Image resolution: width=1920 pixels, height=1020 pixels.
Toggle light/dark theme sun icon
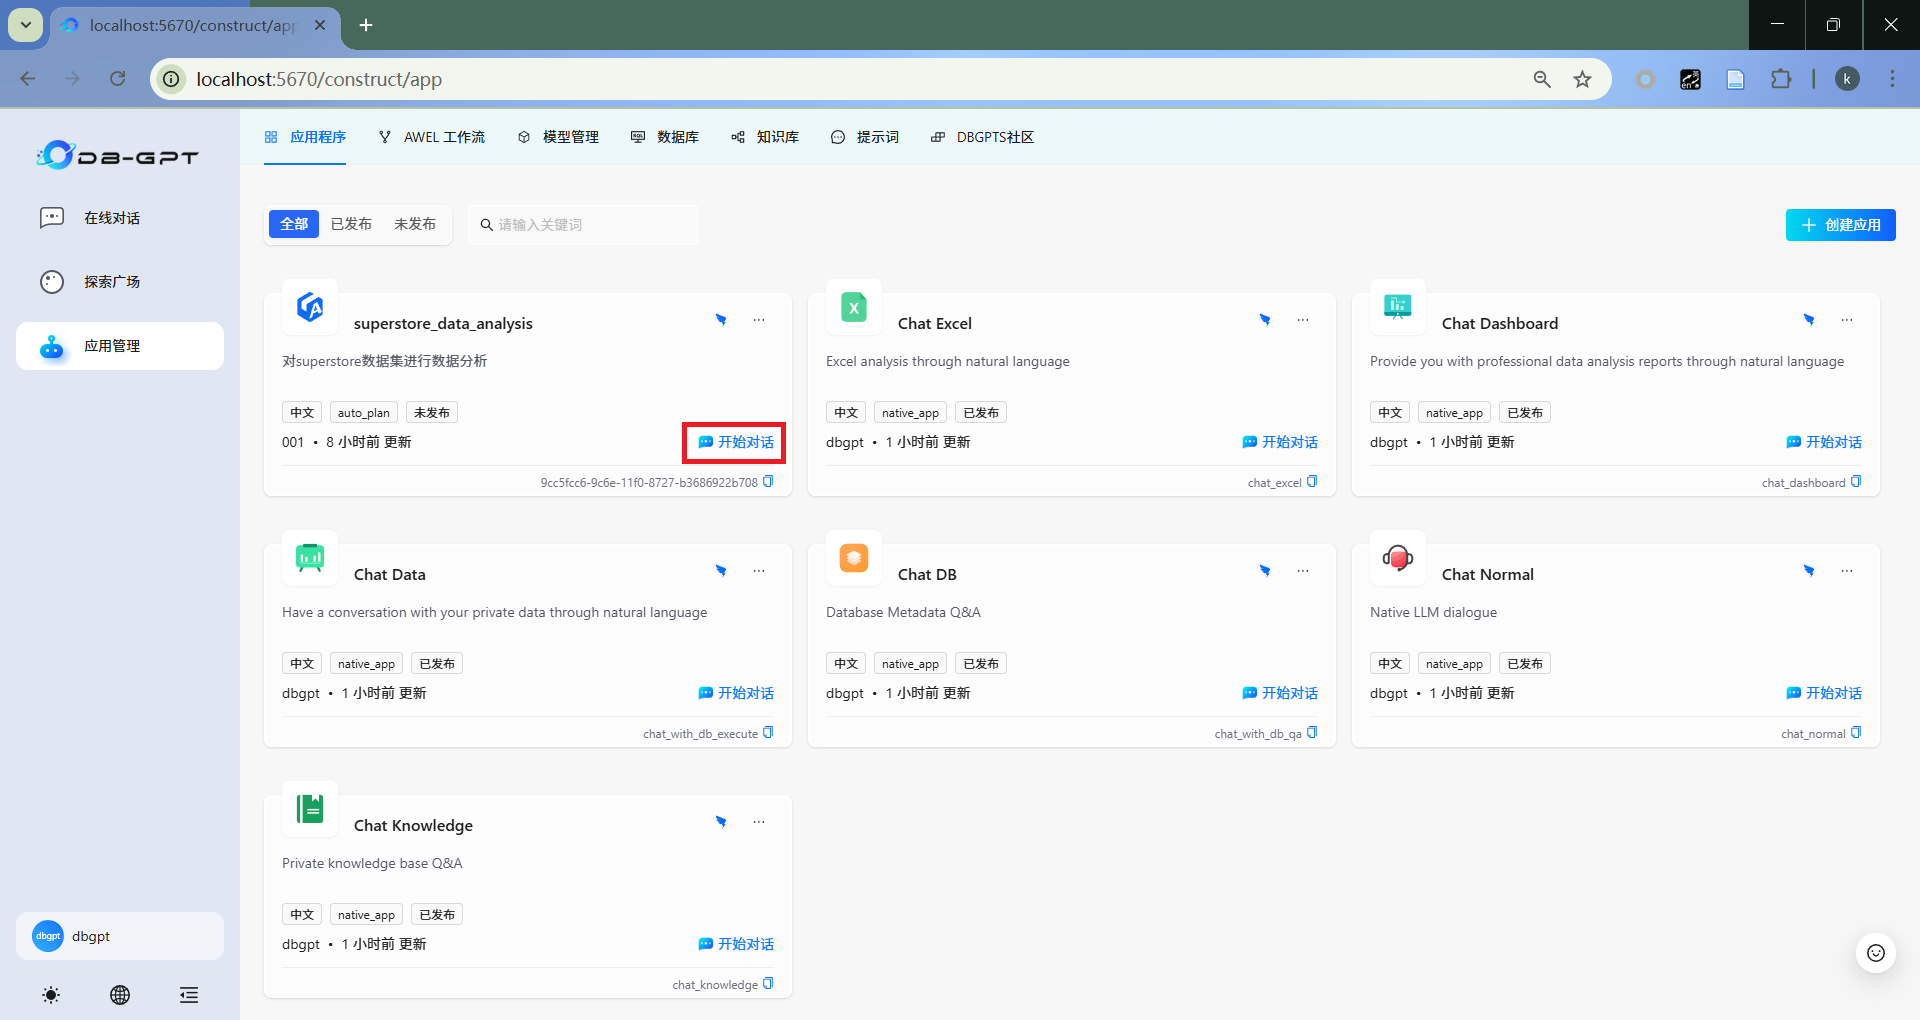tap(51, 994)
